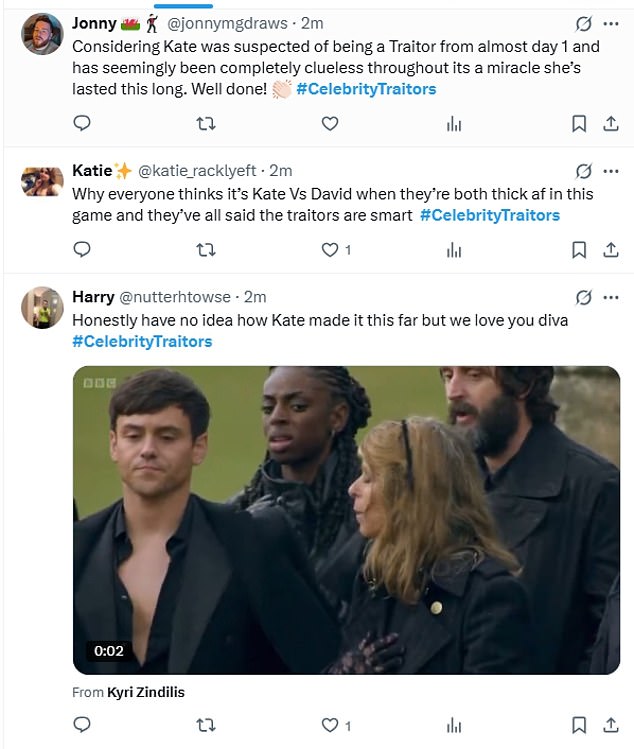
Task: Open more options on Katie's tweet
Action: [x=612, y=170]
